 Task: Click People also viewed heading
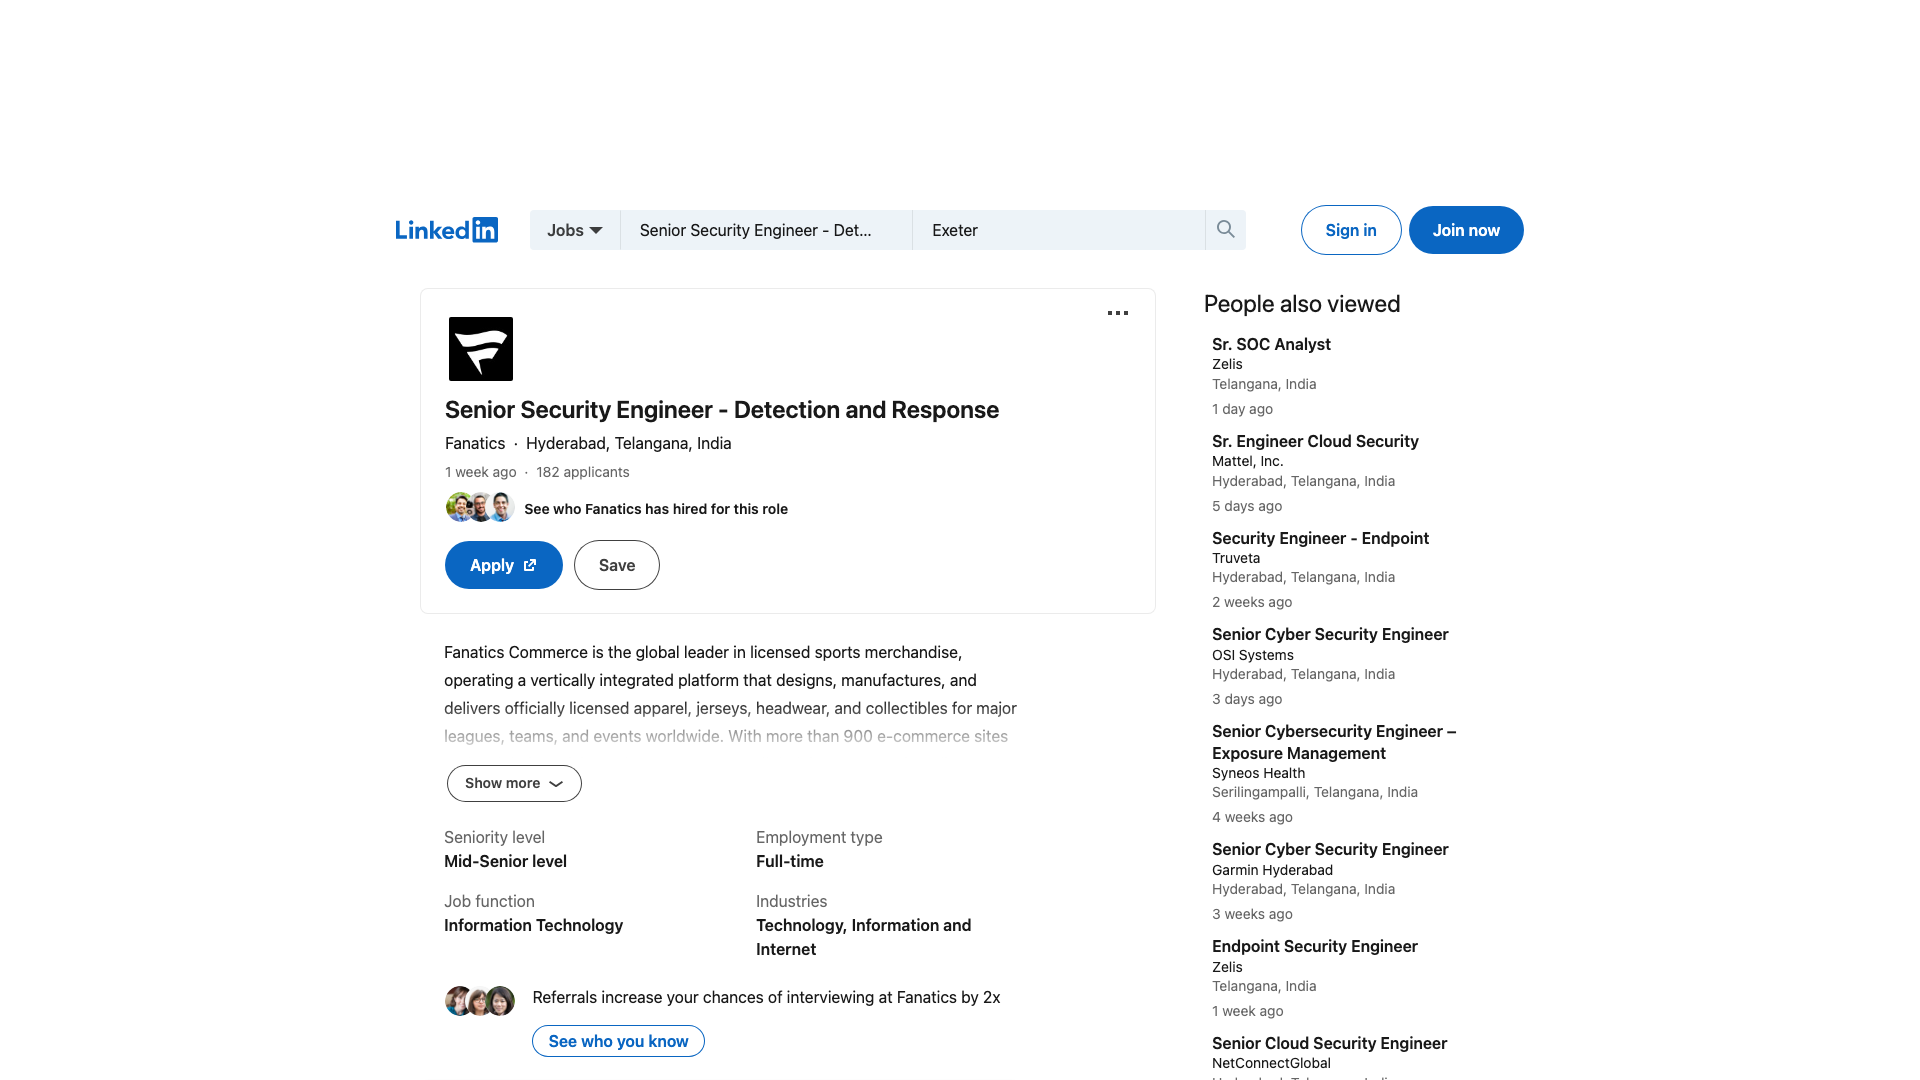coord(1302,304)
